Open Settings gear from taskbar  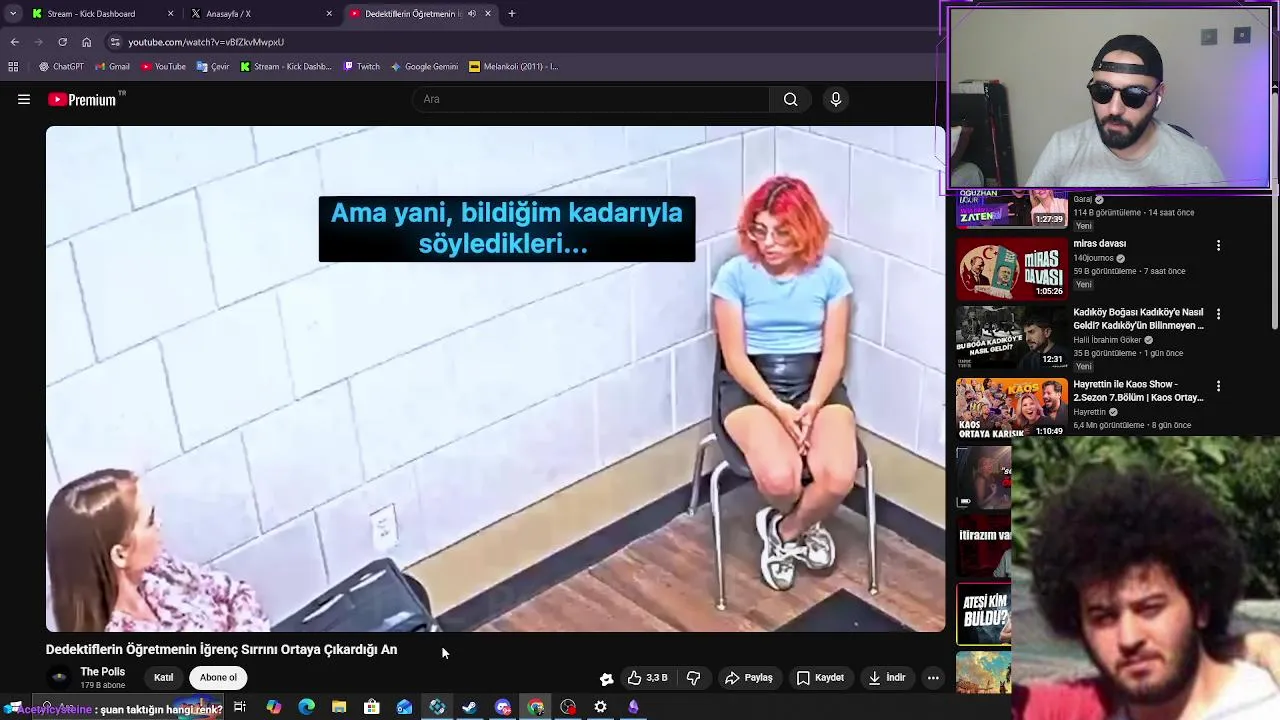[600, 707]
